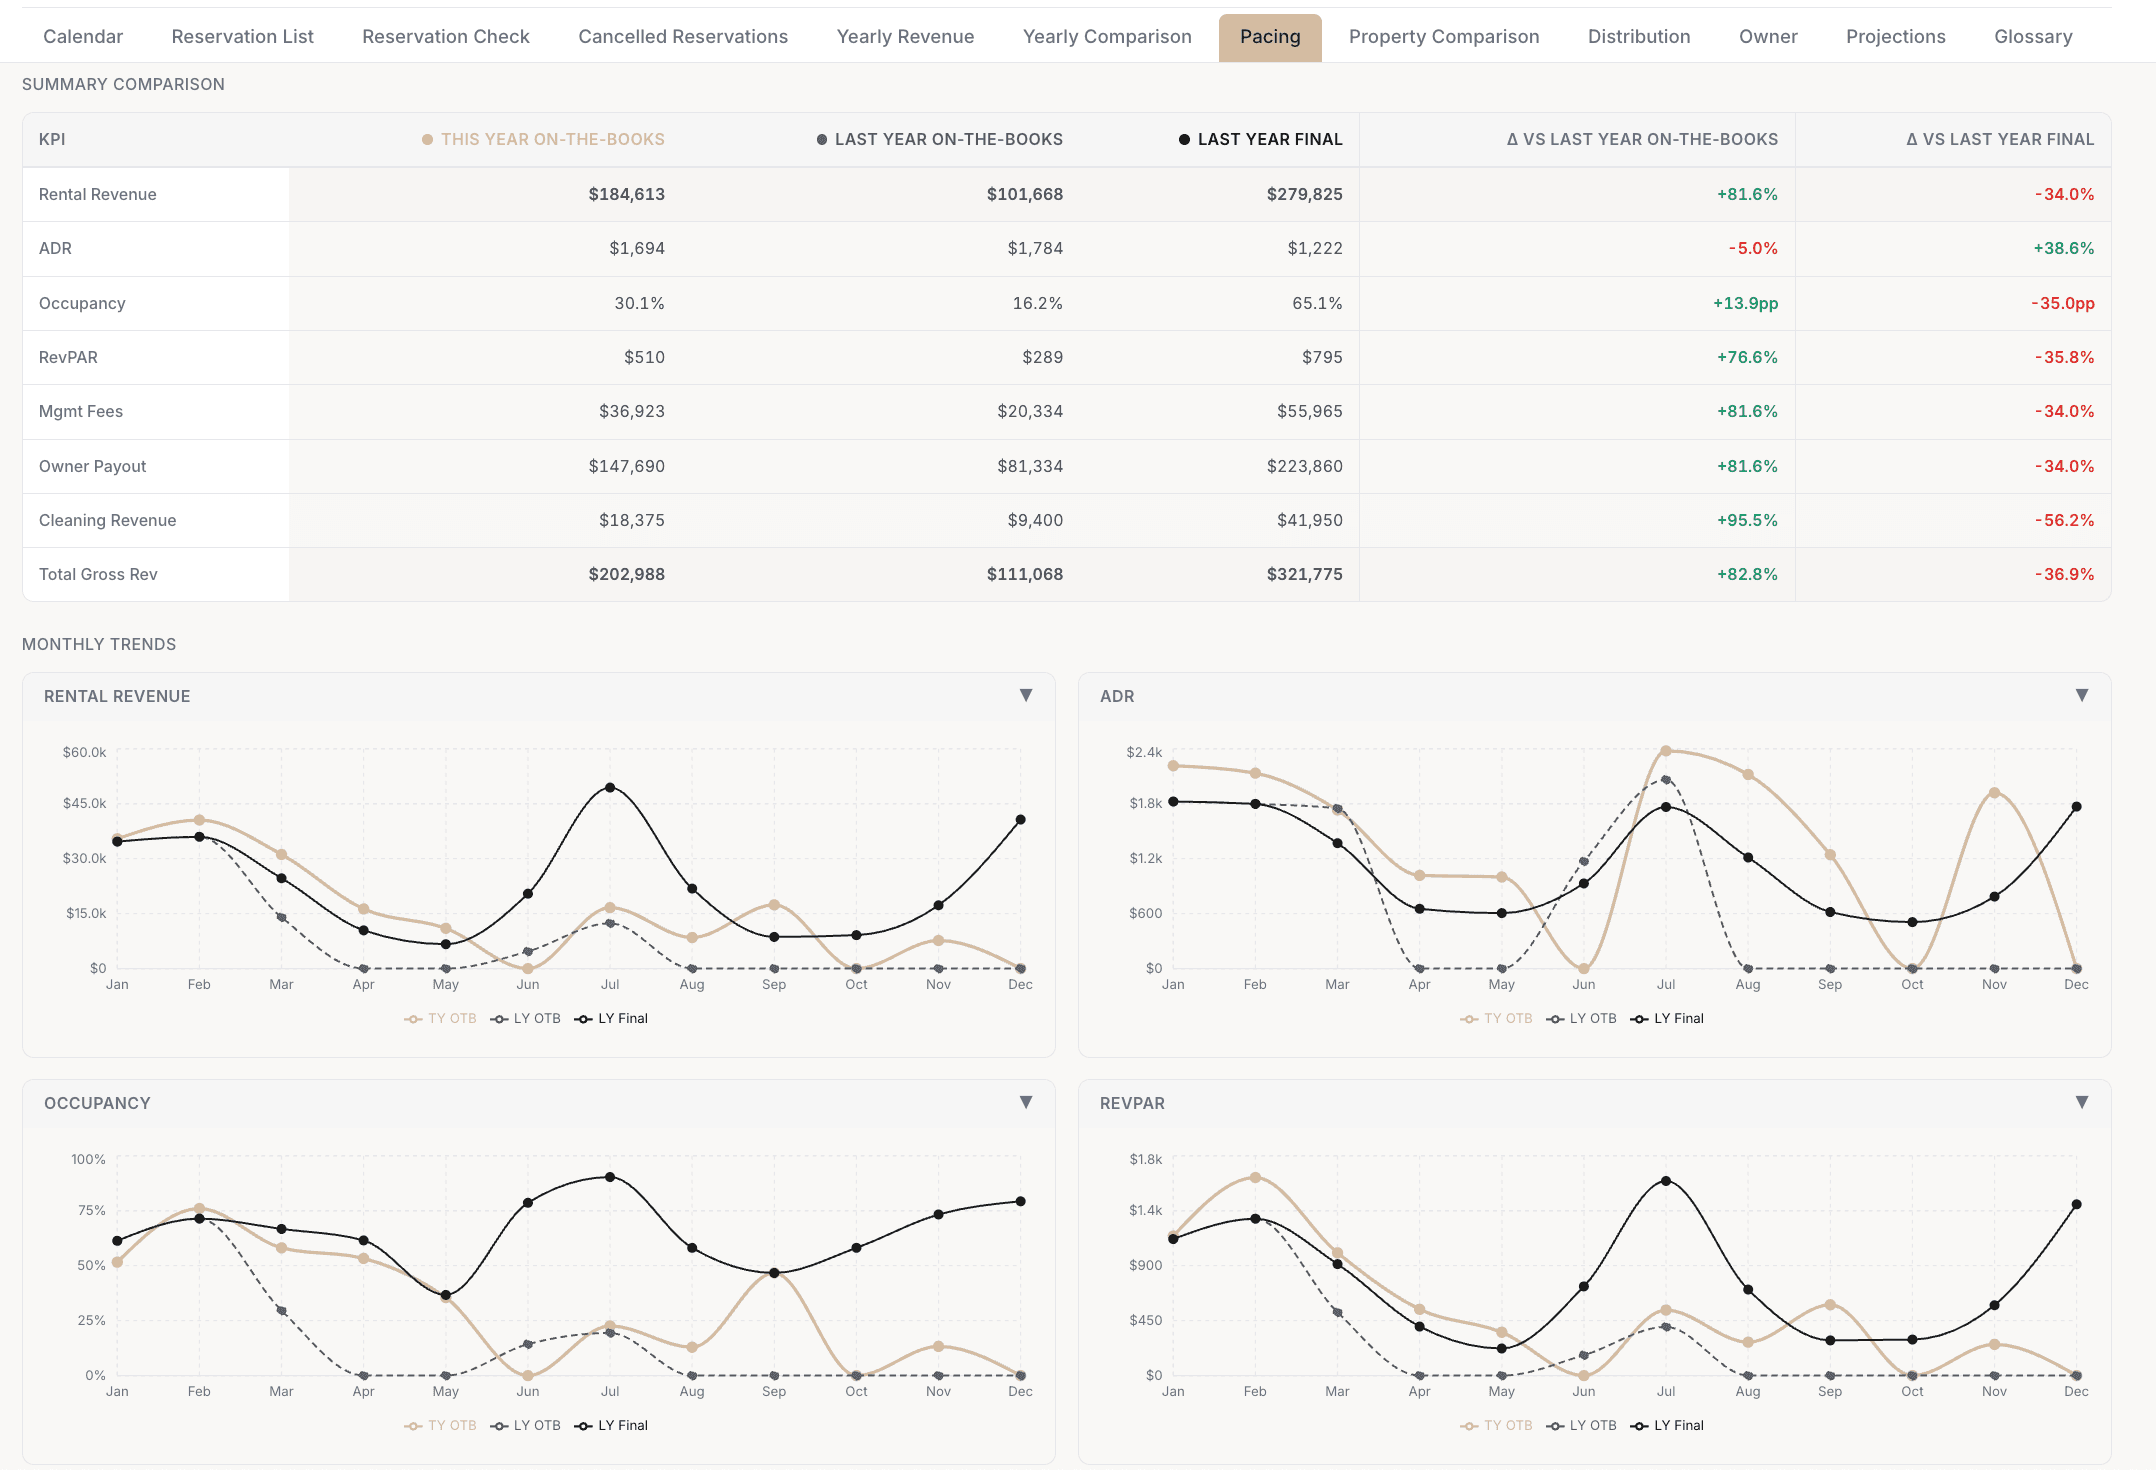
Task: Click the black dot beside Last Year Final
Action: 1184,140
